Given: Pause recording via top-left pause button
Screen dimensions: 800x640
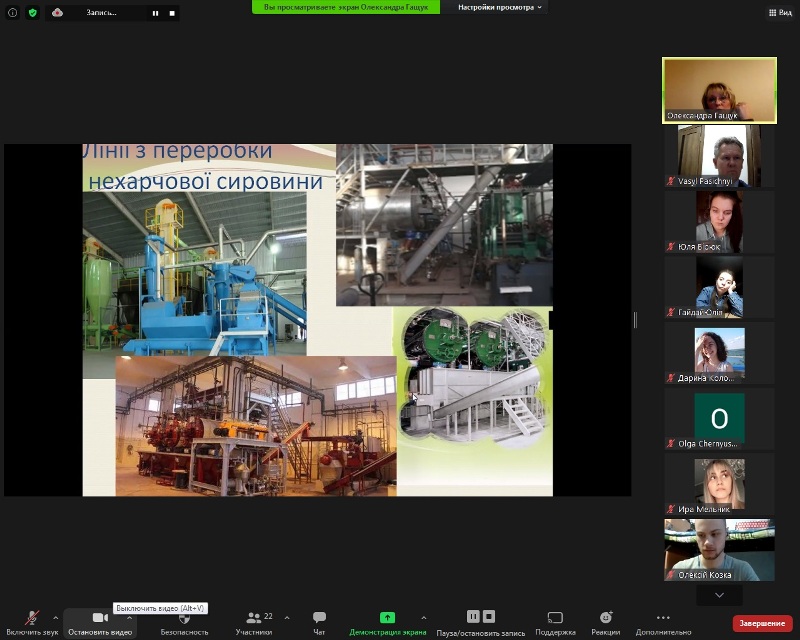Looking at the screenshot, I should pos(155,13).
